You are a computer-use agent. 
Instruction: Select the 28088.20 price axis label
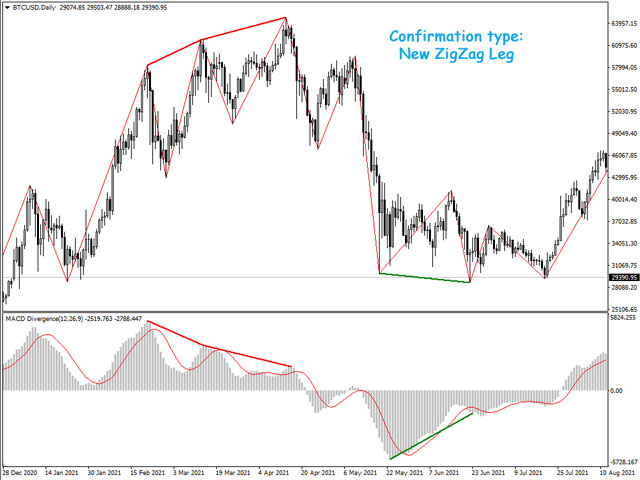[624, 288]
